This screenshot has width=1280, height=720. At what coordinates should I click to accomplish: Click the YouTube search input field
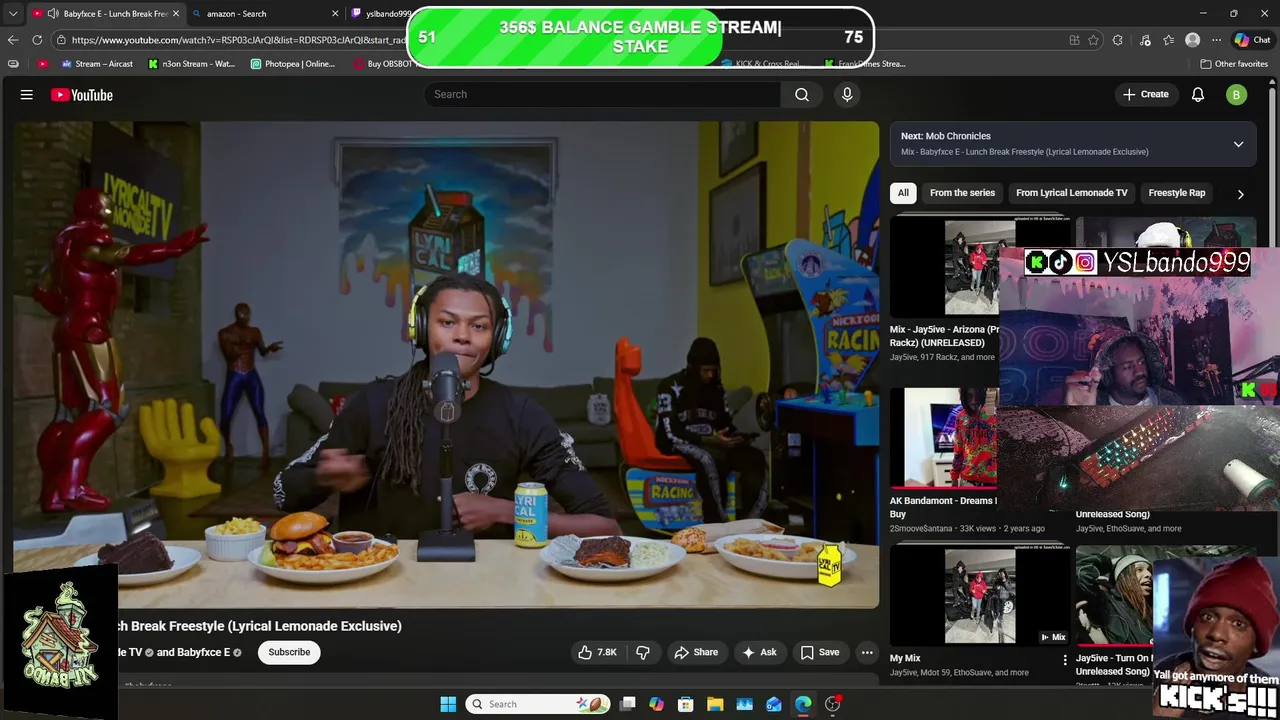tap(603, 94)
